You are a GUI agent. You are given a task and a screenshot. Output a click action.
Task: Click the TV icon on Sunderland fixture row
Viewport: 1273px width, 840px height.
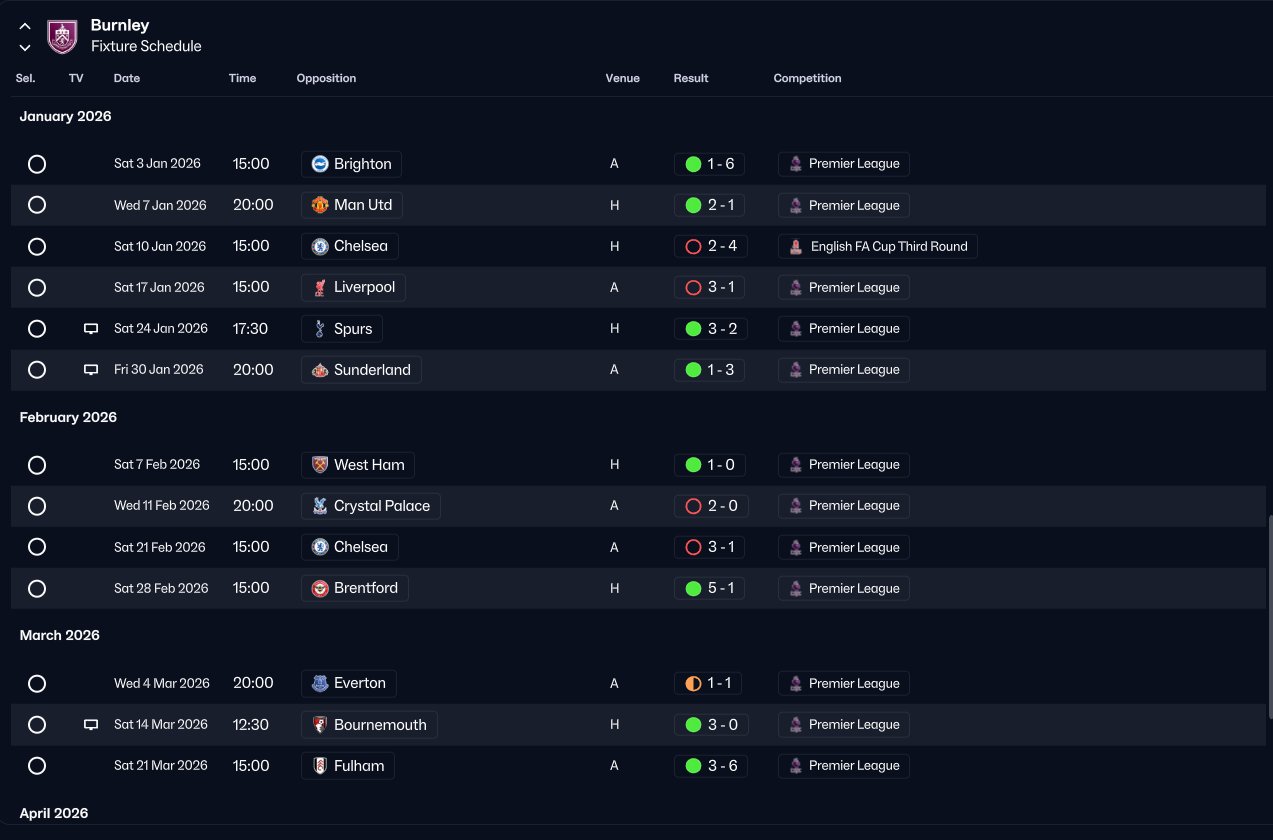click(91, 369)
